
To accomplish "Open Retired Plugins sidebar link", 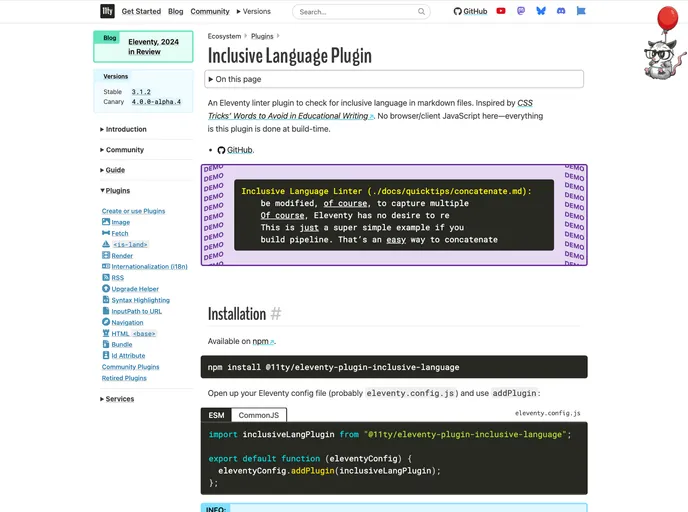I will [124, 378].
